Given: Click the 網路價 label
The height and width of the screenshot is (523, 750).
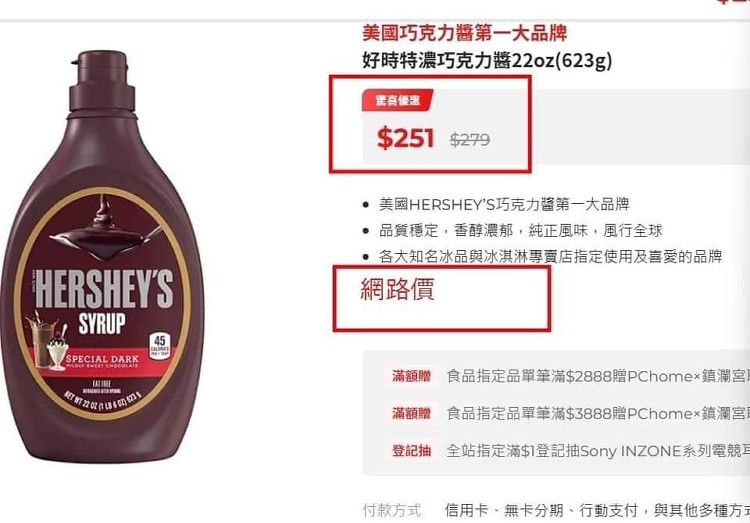Looking at the screenshot, I should coord(397,289).
